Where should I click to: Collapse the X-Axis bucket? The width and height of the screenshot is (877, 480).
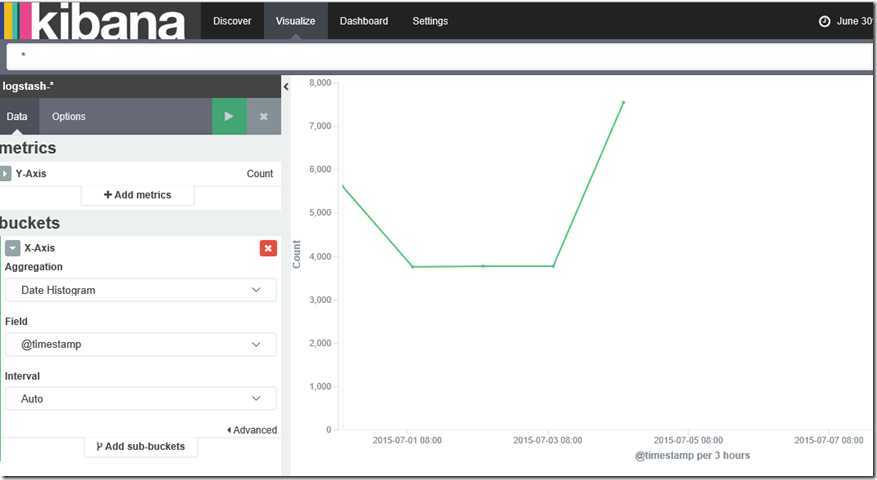click(12, 248)
